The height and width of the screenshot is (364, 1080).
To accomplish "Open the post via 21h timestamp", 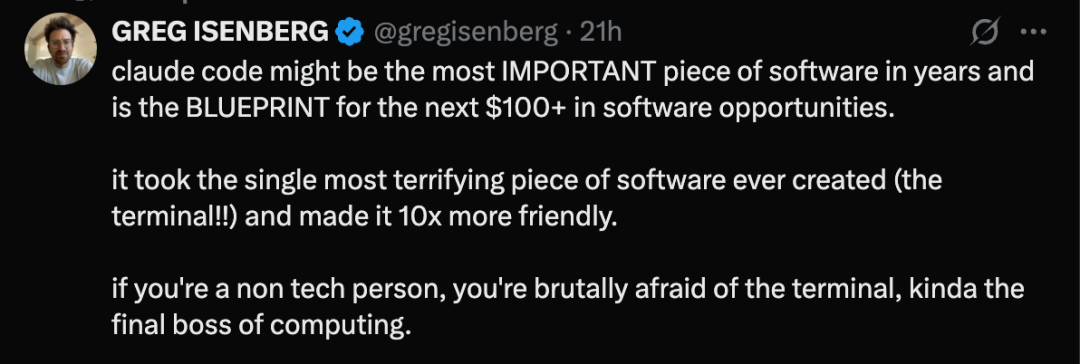I will (x=601, y=32).
